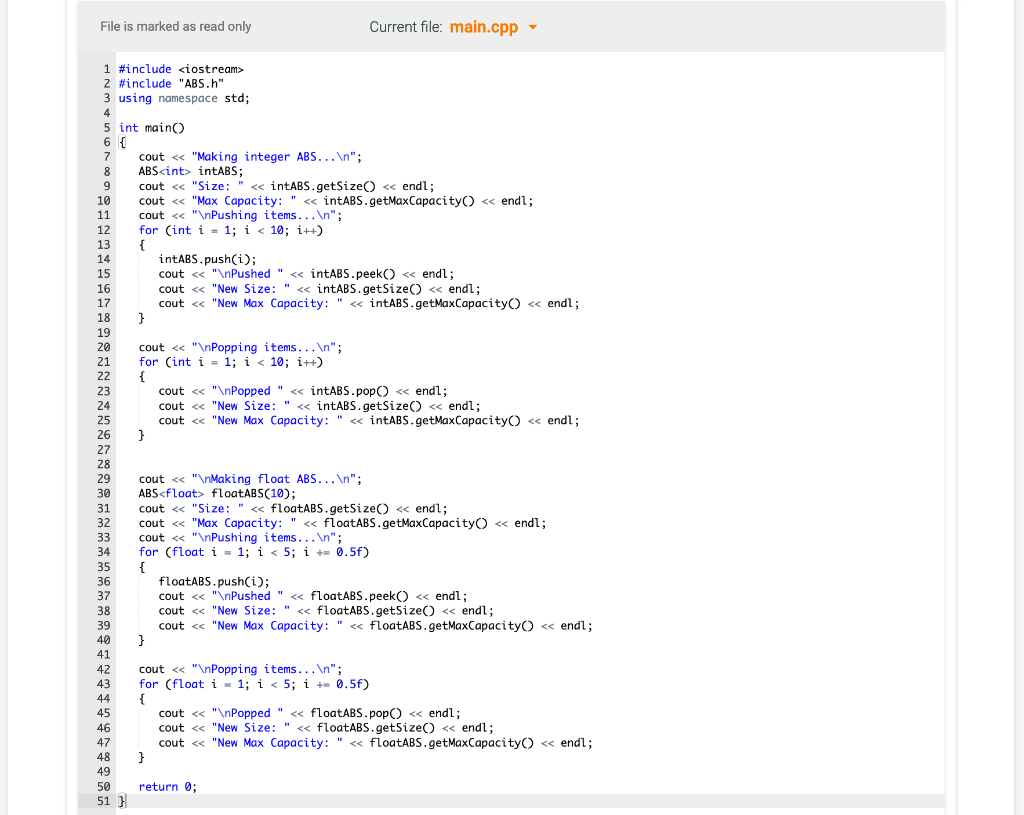1024x815 pixels.
Task: Open the current file dropdown arrow
Action: pos(533,27)
